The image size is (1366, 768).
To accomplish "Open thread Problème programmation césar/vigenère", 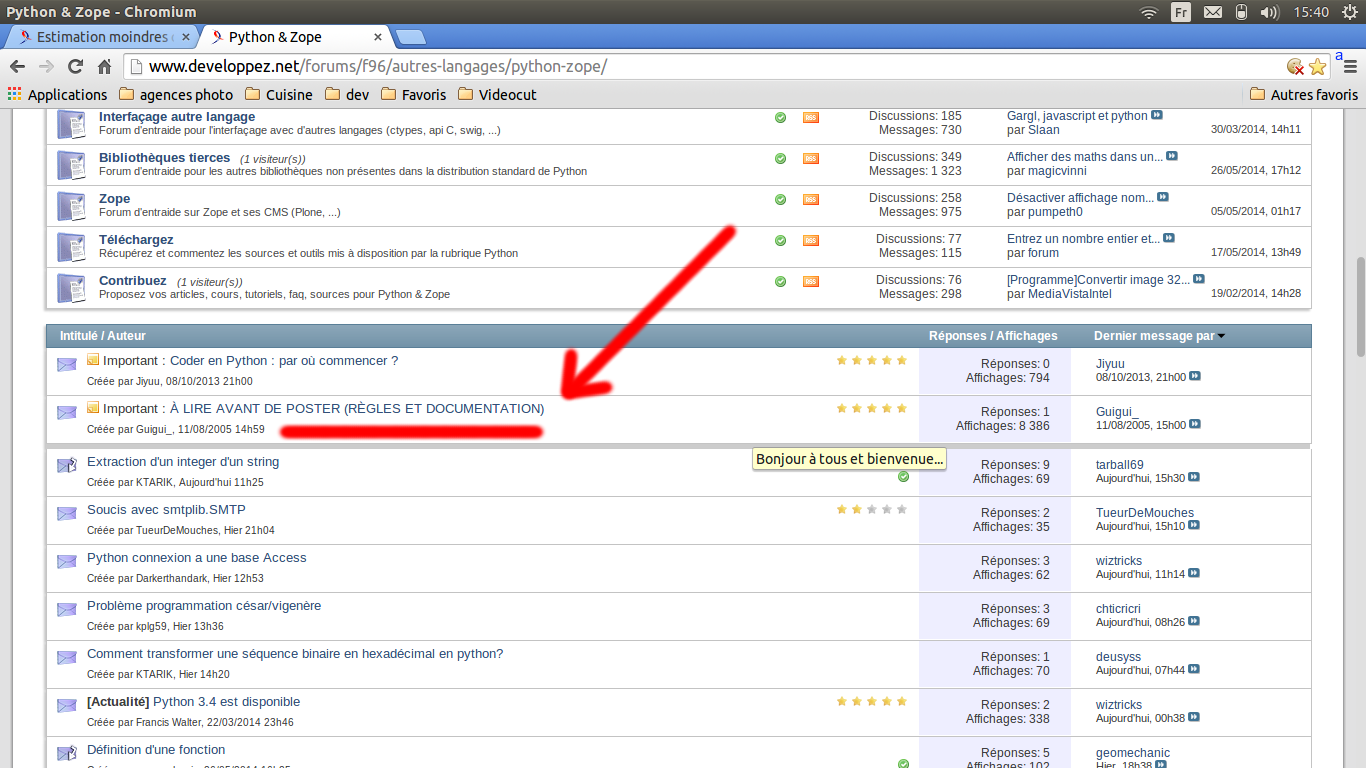I will pos(204,606).
